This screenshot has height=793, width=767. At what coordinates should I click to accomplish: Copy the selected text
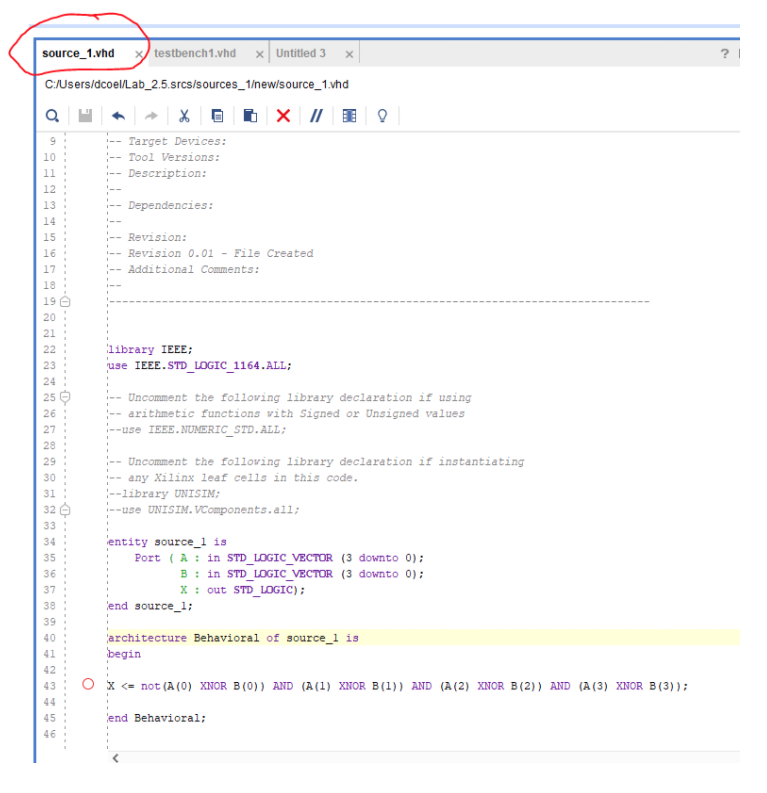(x=217, y=116)
